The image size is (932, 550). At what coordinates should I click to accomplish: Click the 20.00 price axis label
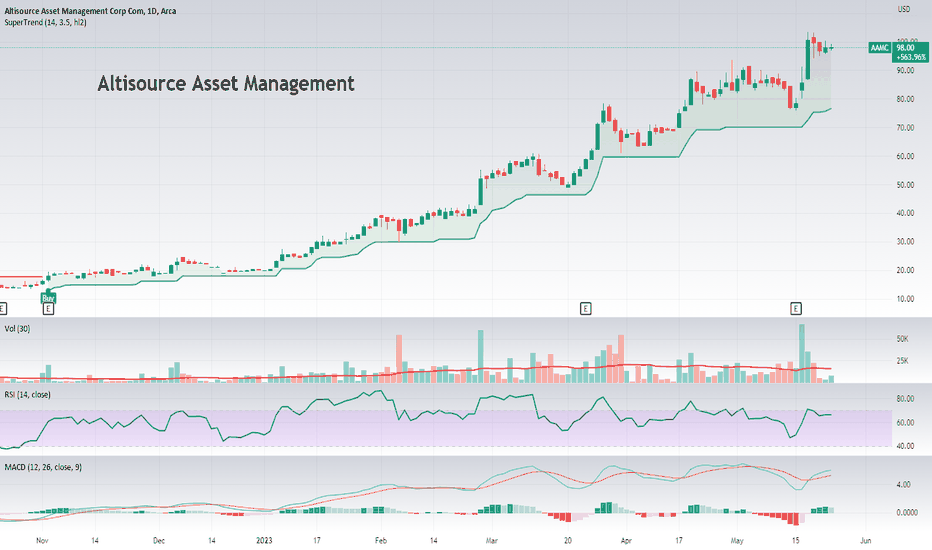coord(905,270)
